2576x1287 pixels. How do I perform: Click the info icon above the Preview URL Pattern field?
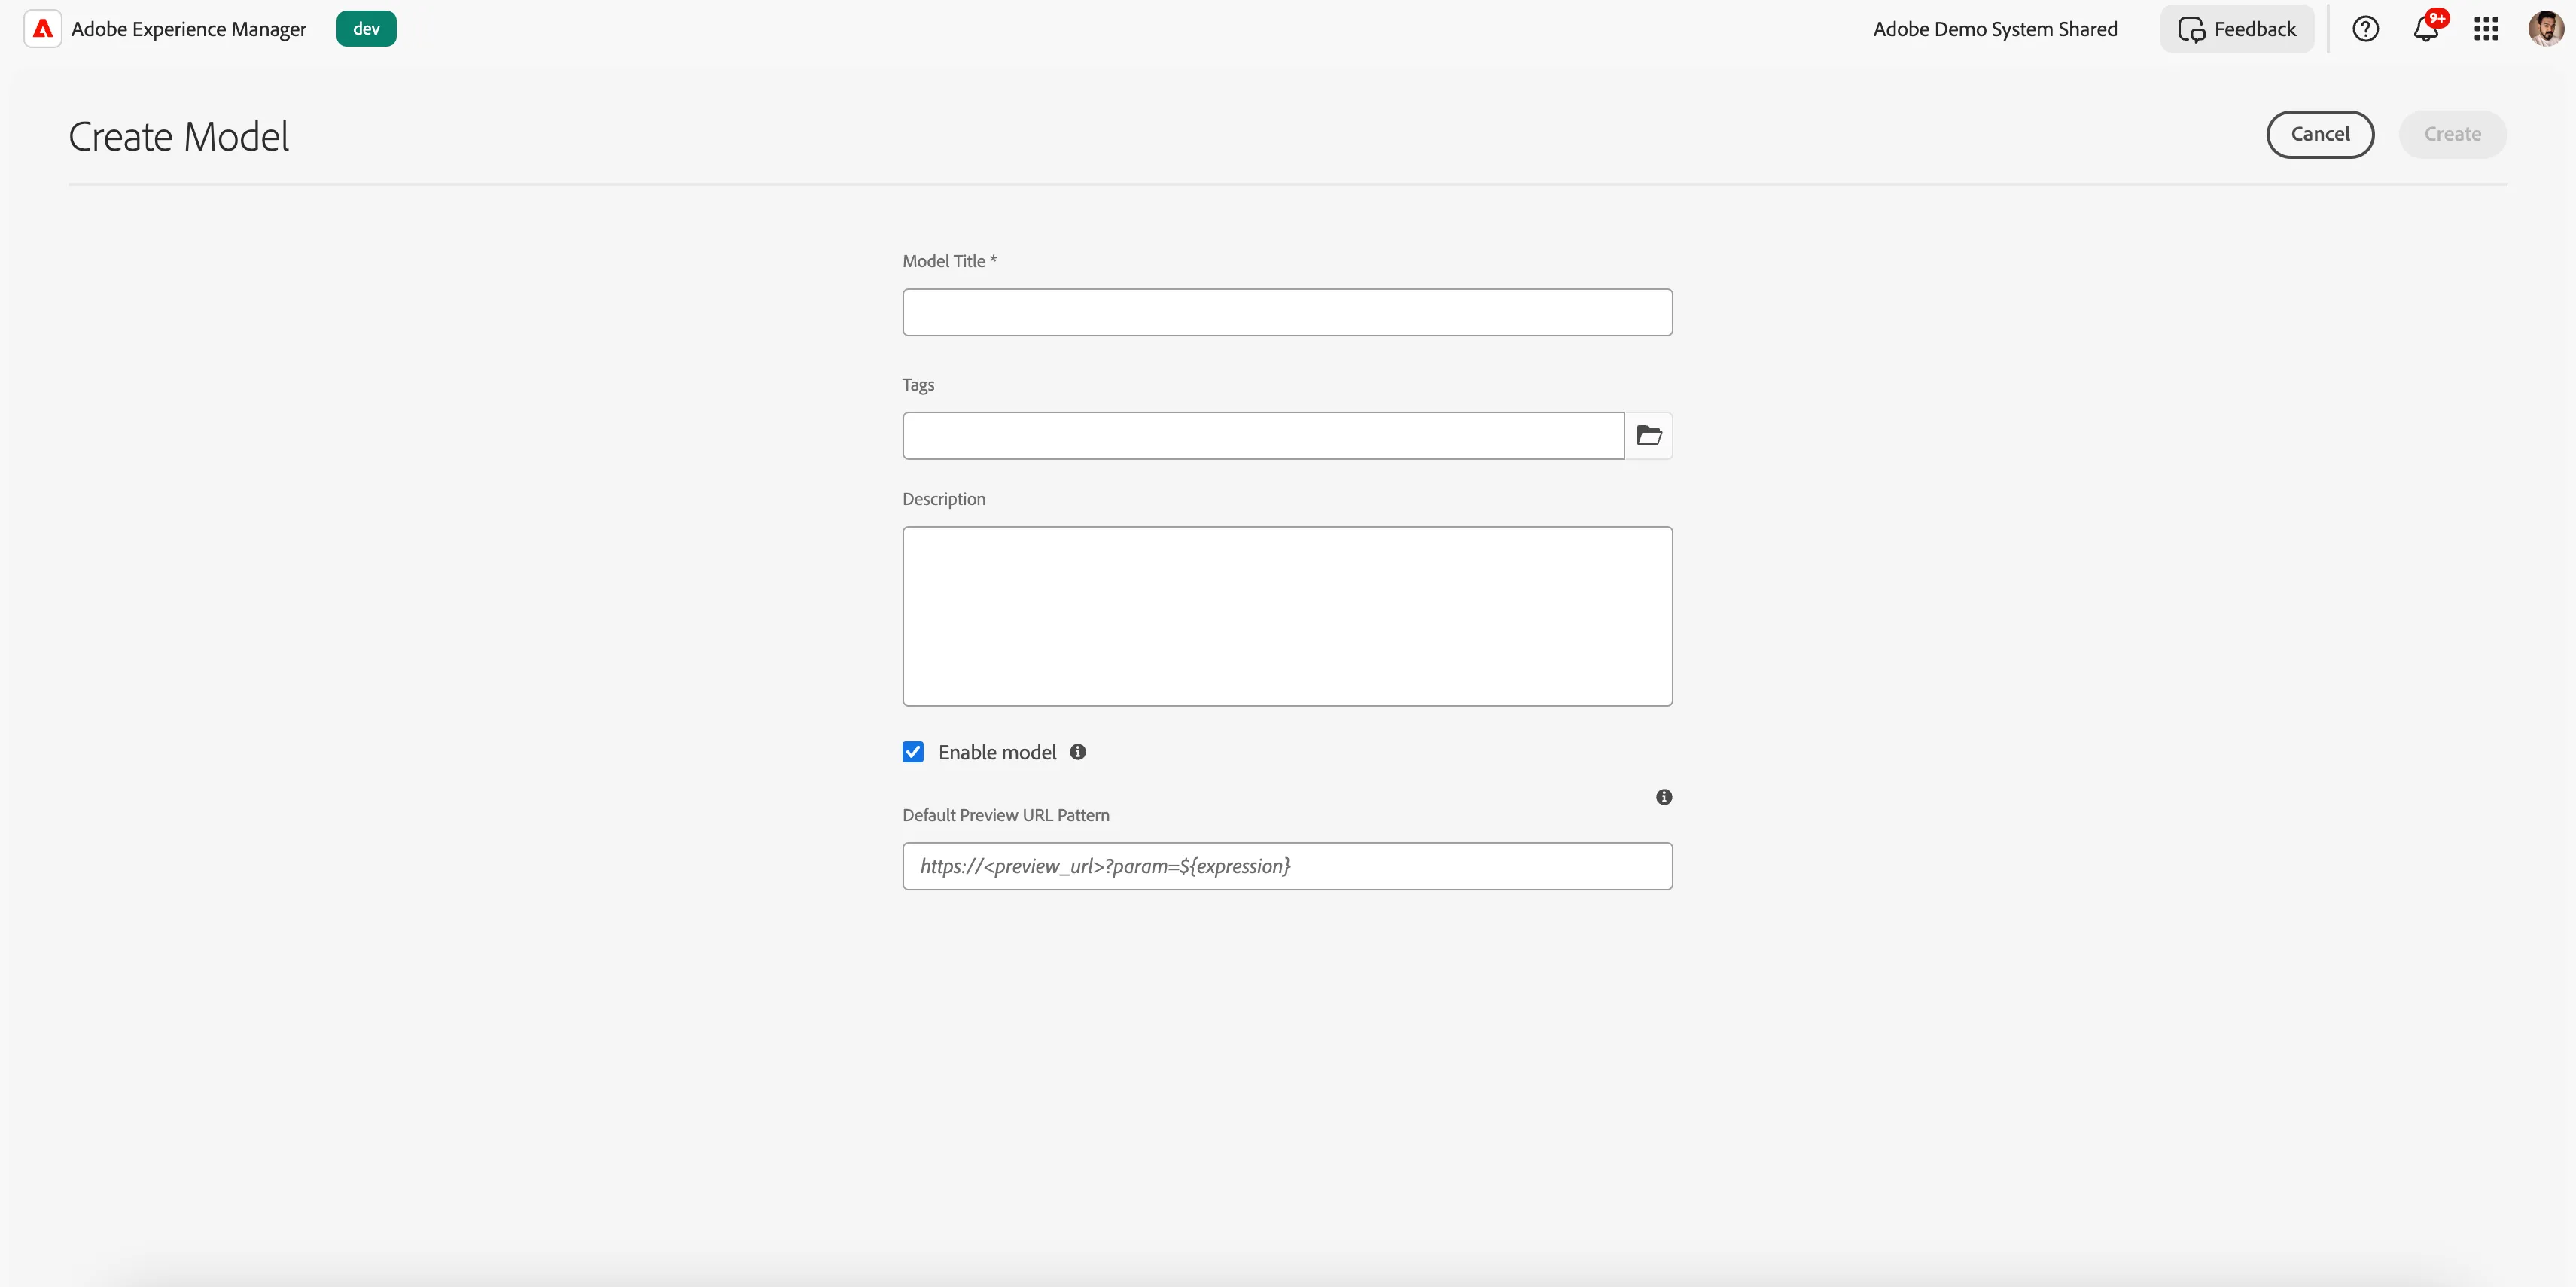pyautogui.click(x=1664, y=797)
